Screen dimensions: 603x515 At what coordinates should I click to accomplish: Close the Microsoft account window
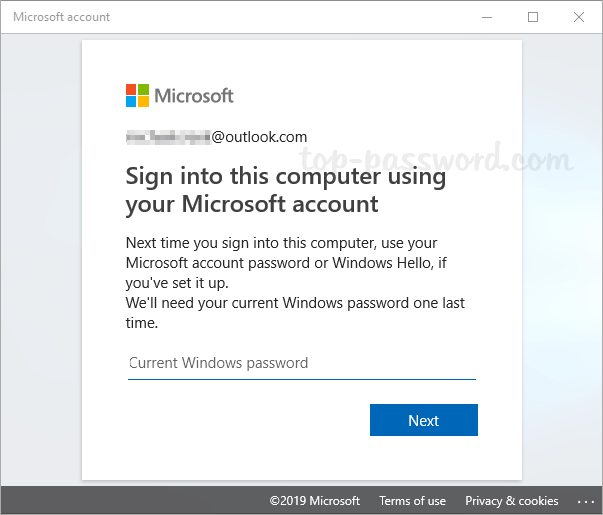coord(579,17)
